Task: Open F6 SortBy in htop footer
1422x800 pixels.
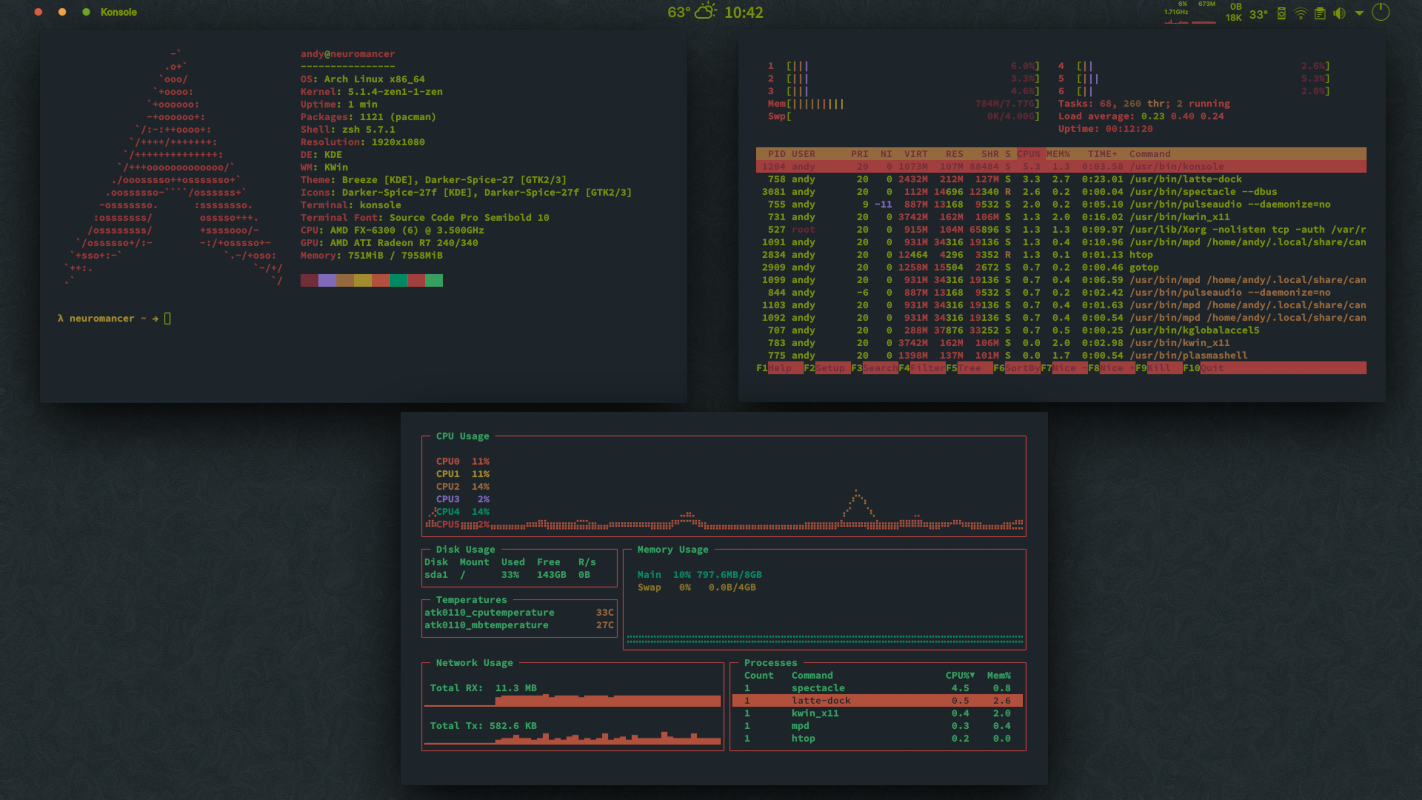Action: 1016,368
